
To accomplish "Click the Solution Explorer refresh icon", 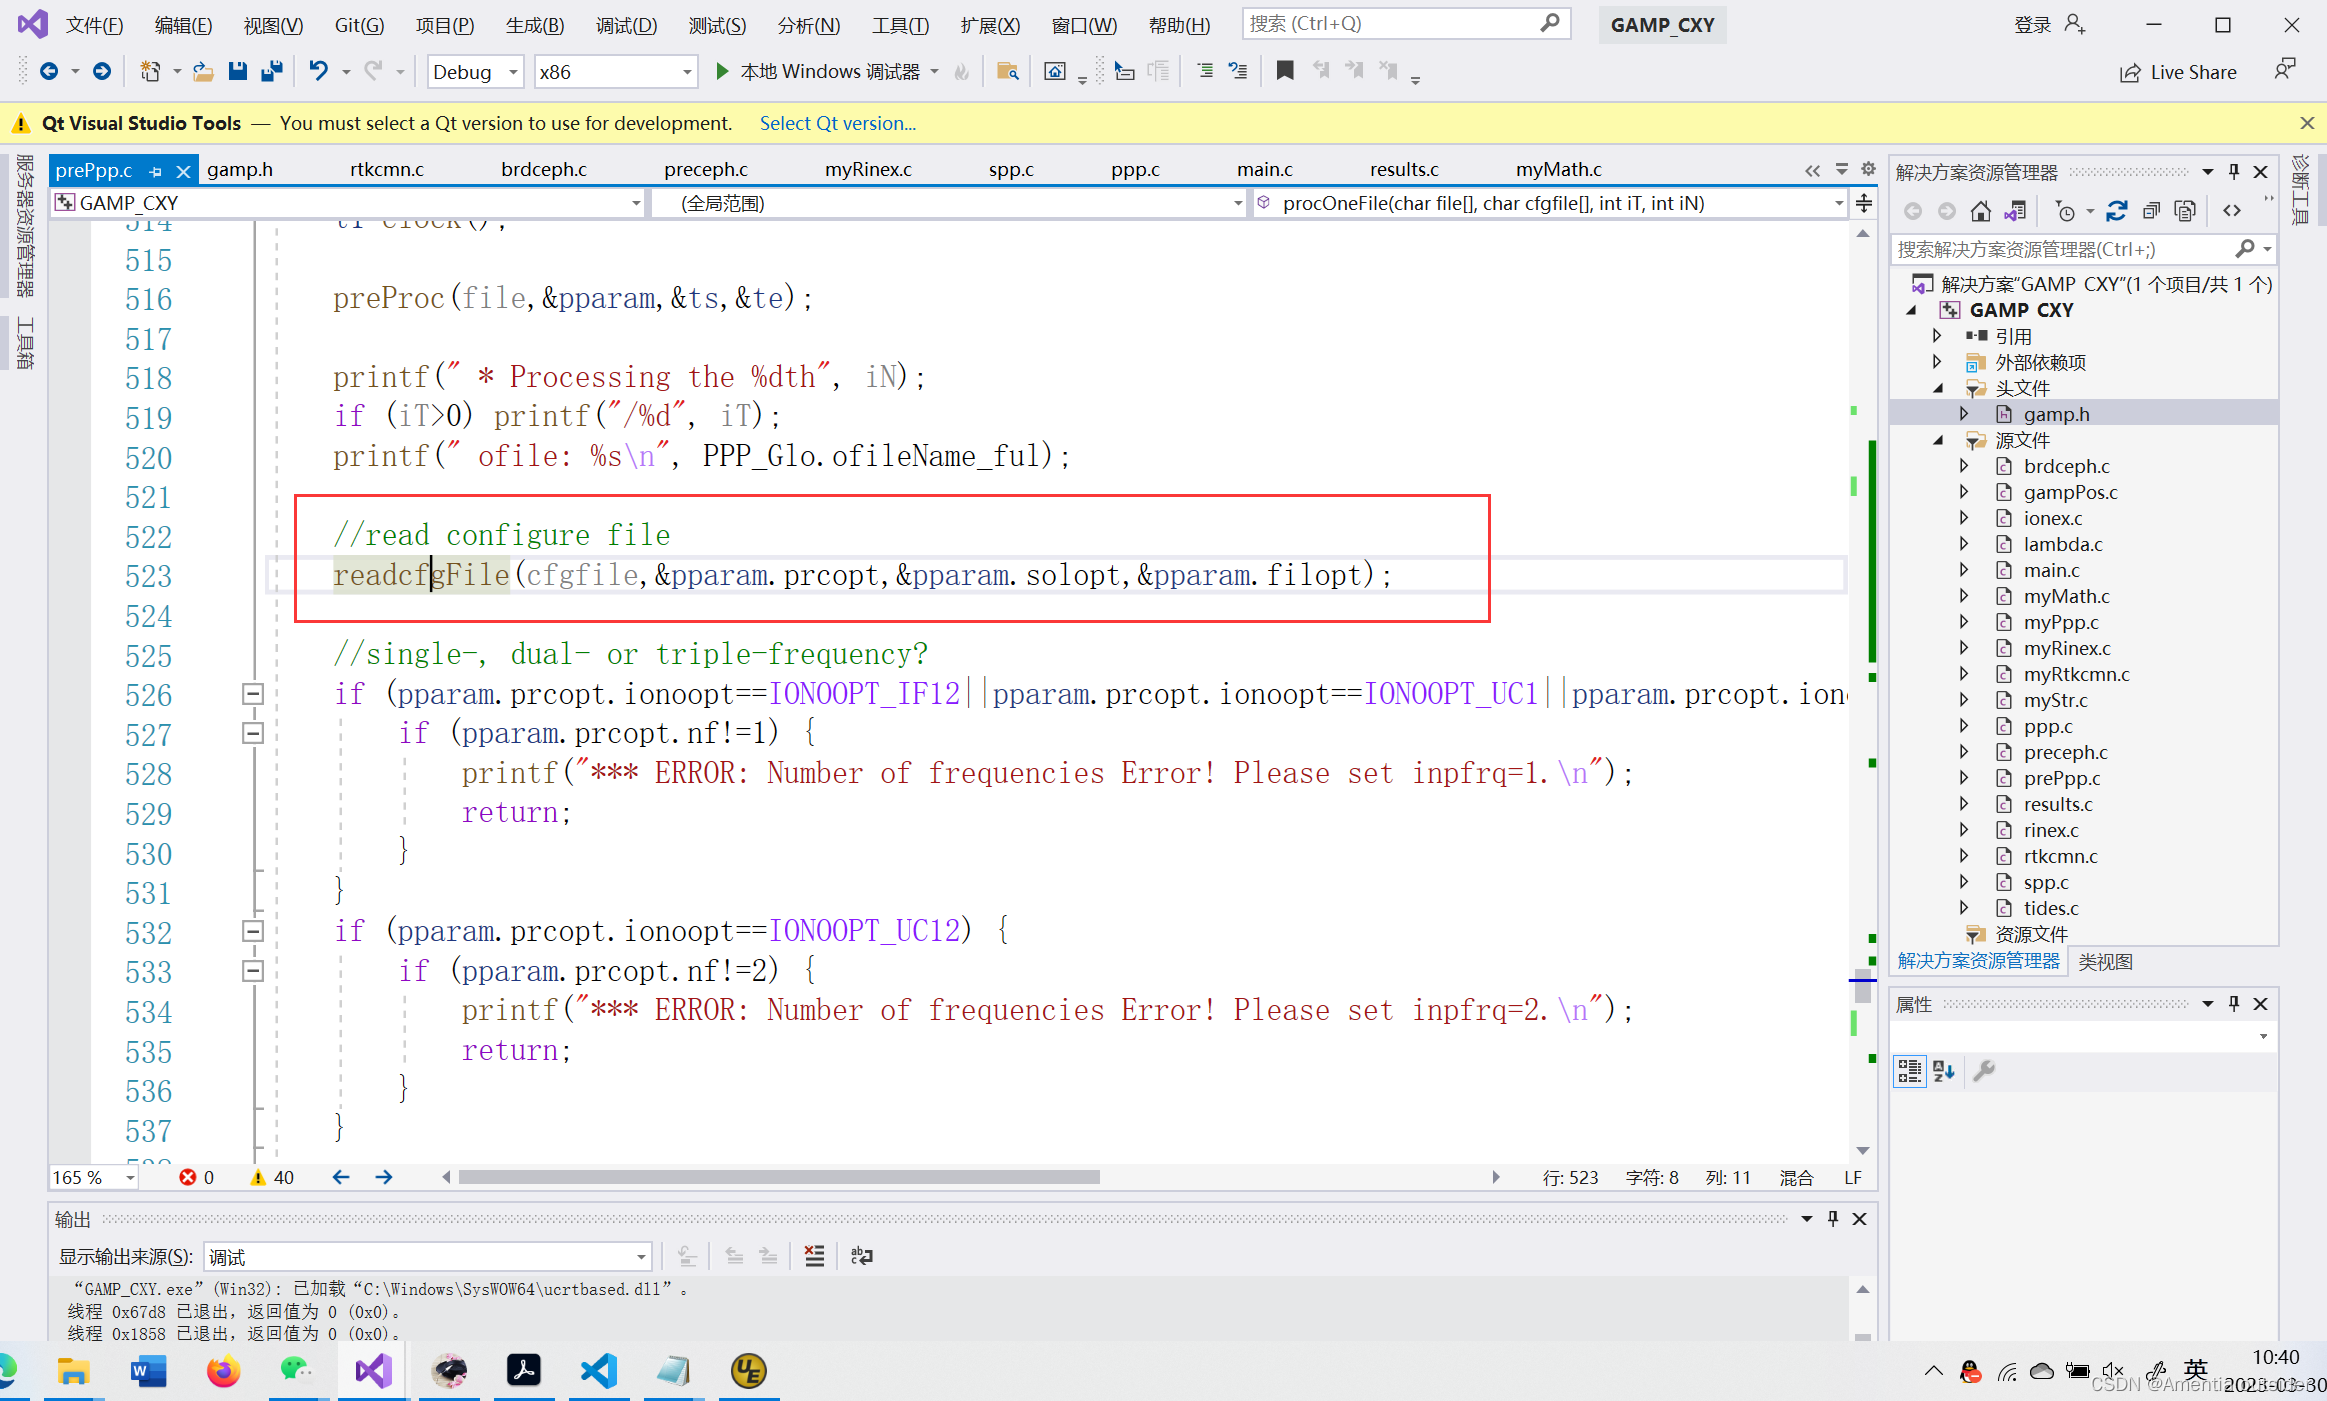I will click(x=2116, y=211).
